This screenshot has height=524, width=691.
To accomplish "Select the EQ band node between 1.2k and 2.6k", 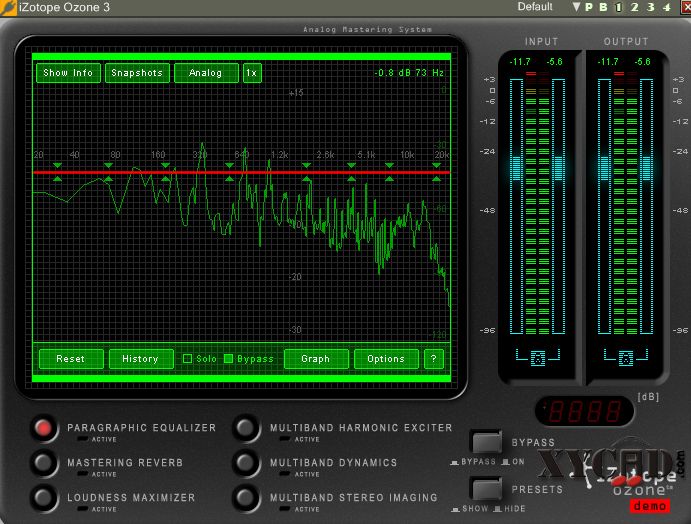I will (306, 172).
